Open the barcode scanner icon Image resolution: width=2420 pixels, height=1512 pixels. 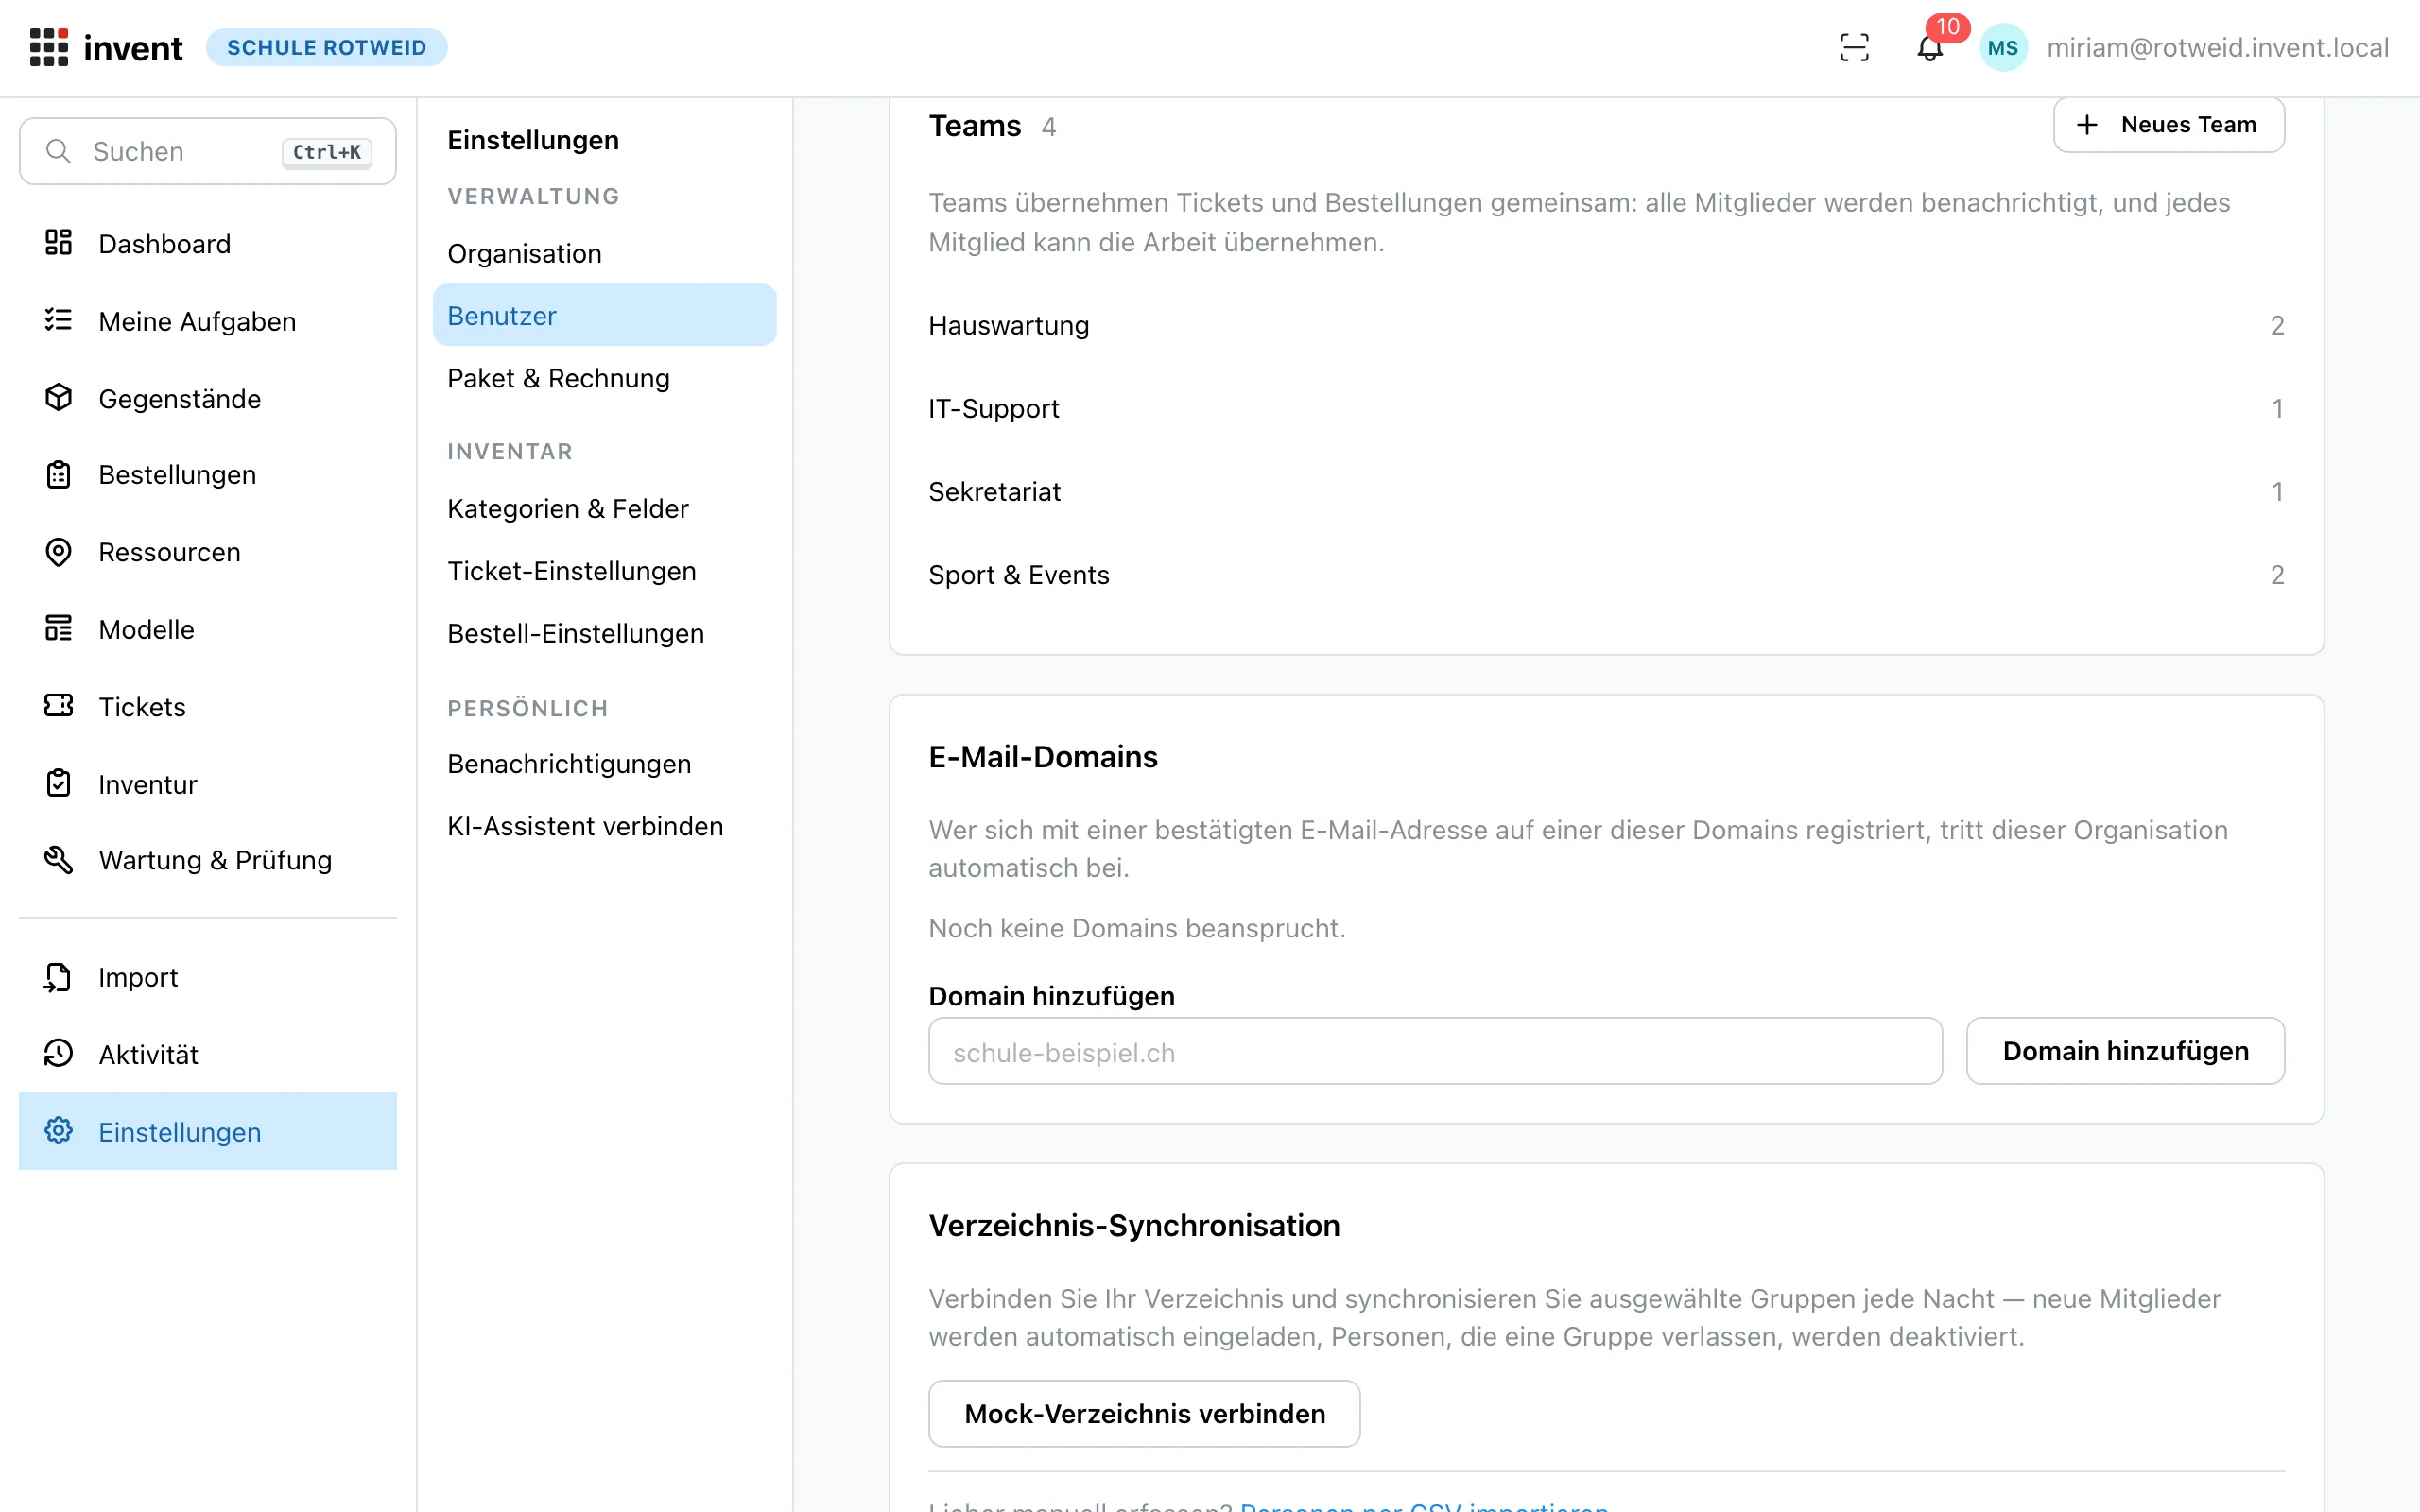(x=1854, y=47)
